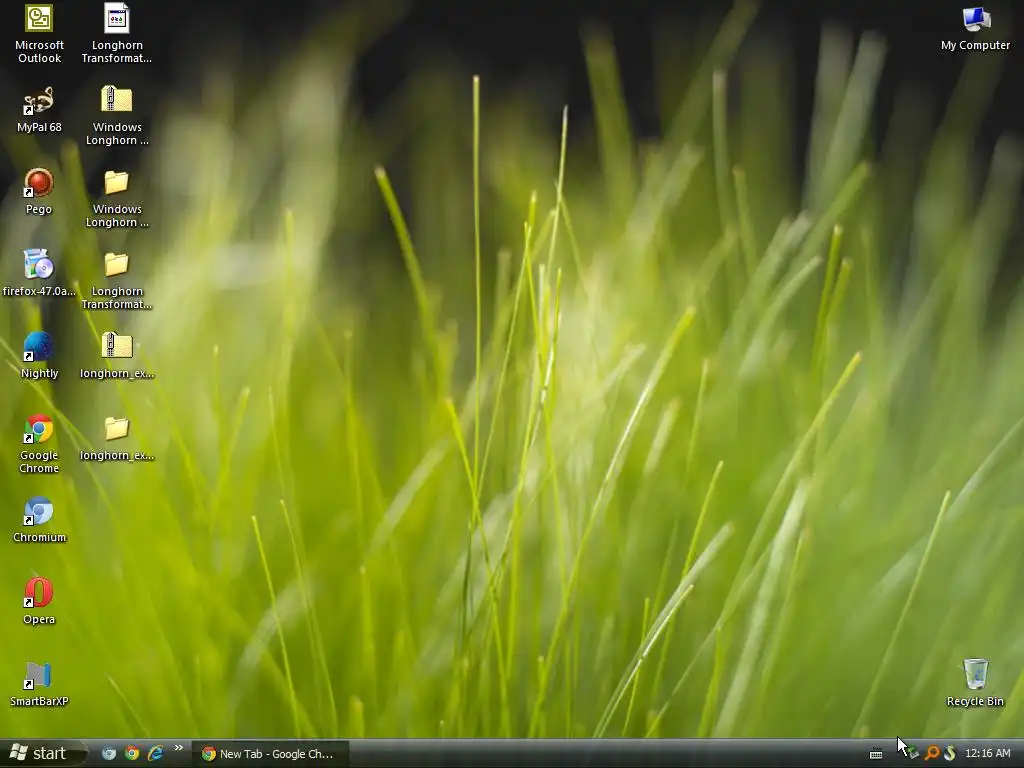Image resolution: width=1024 pixels, height=768 pixels.
Task: Launch Chromium from the Quick Launch bar
Action: tap(109, 754)
